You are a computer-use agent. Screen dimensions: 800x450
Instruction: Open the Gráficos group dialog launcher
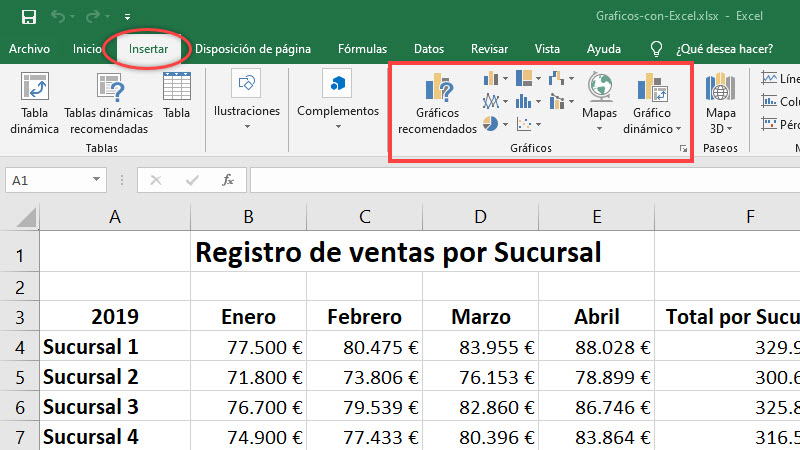point(684,149)
